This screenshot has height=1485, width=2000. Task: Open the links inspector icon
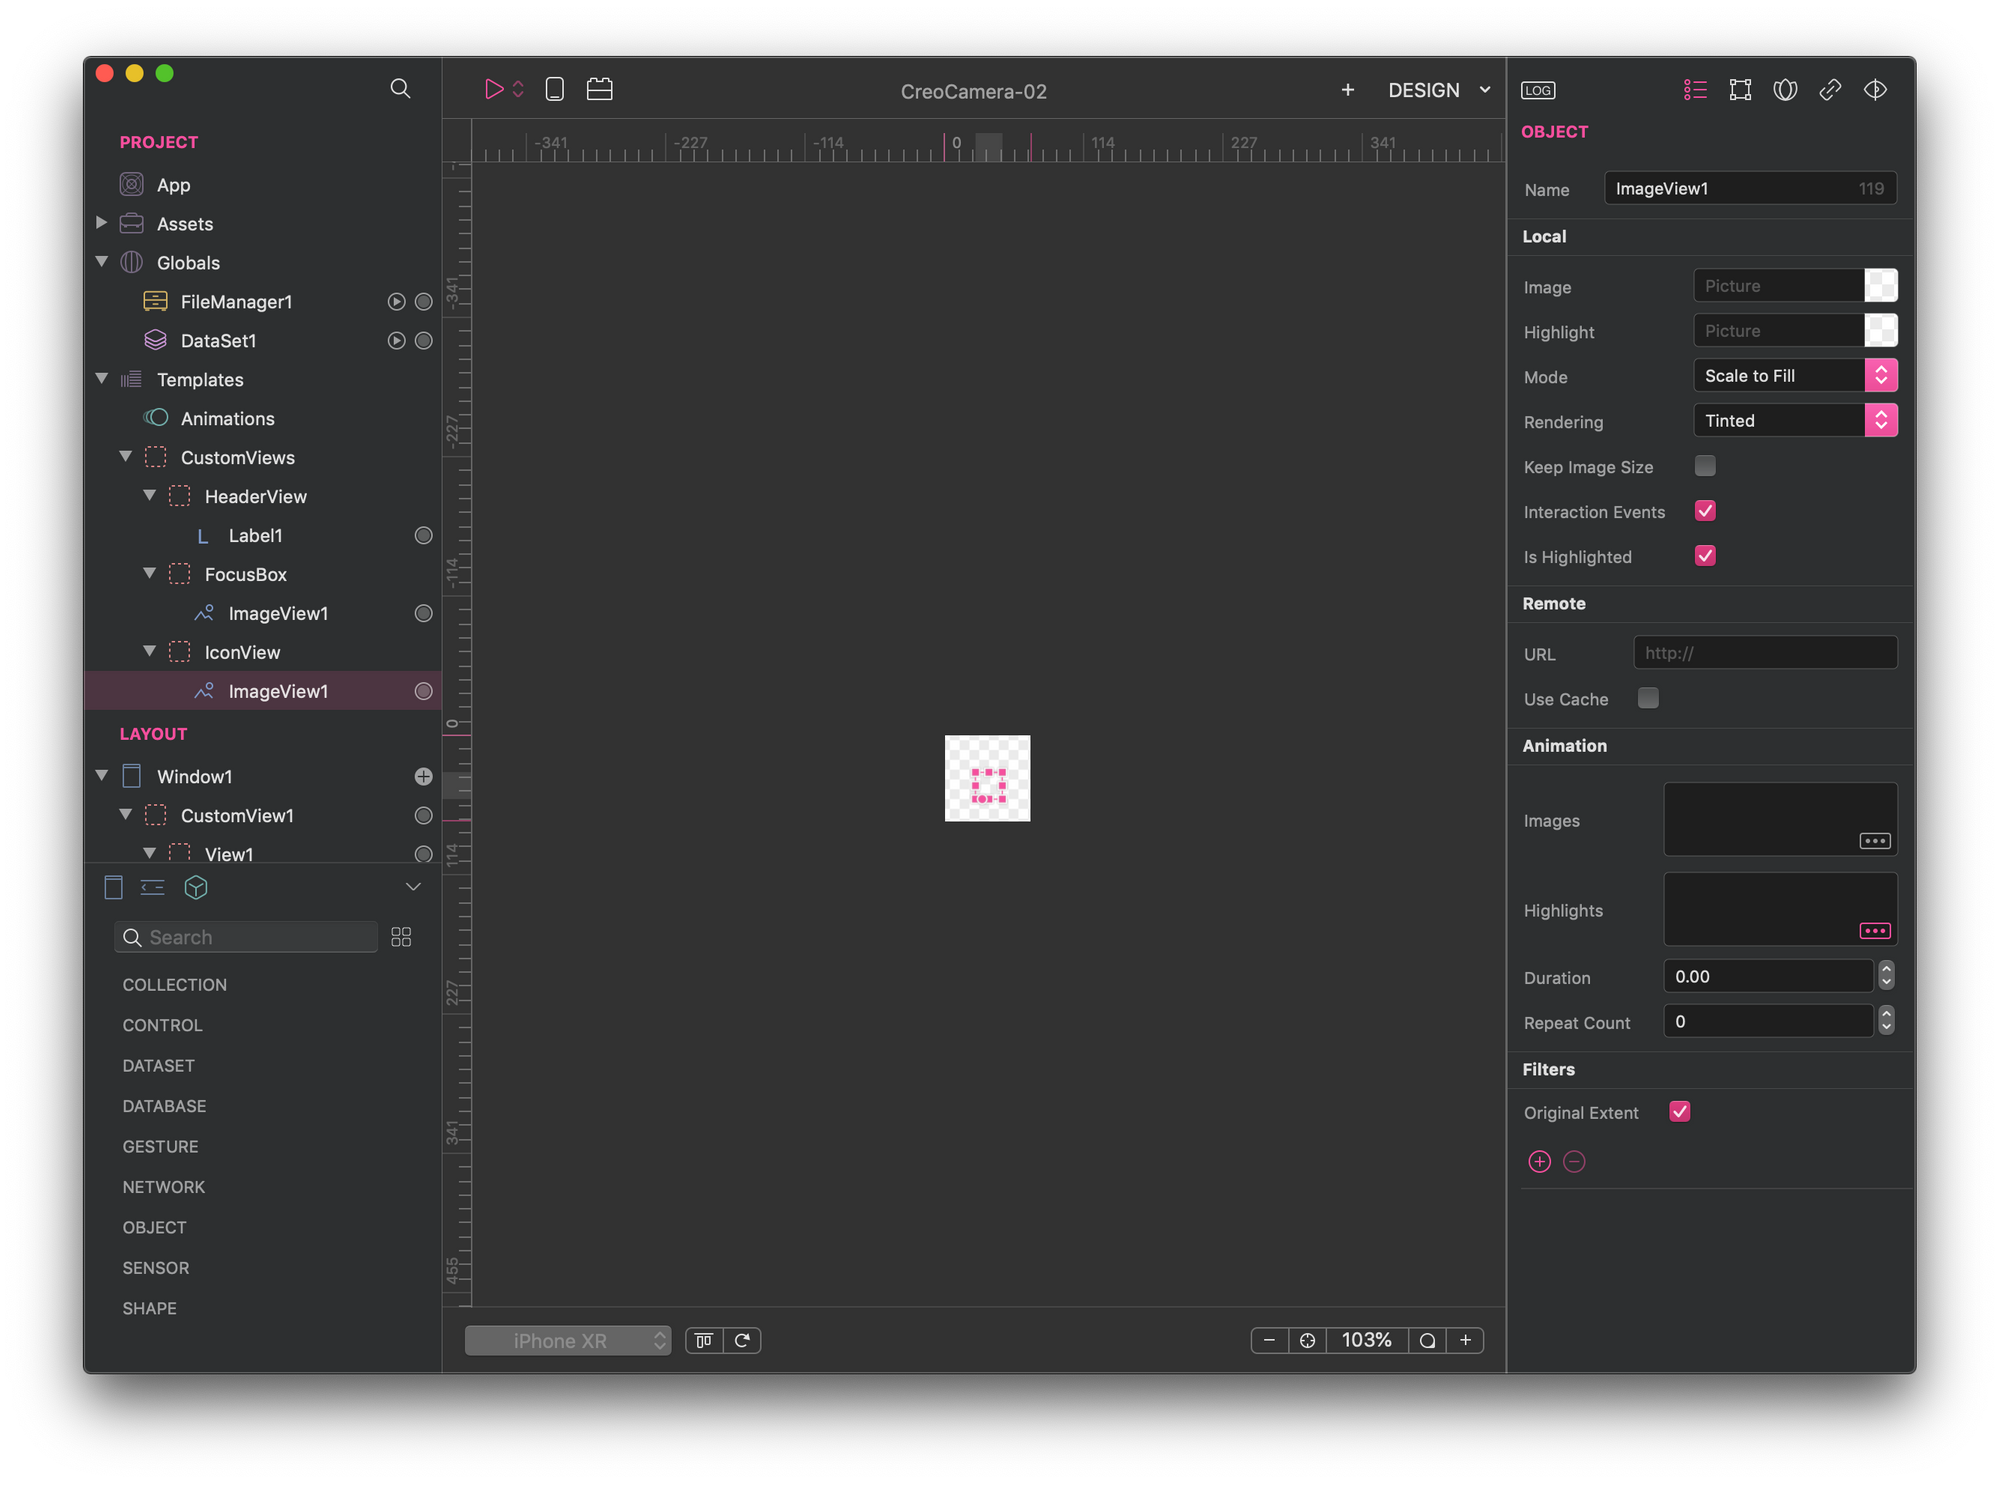(1830, 90)
